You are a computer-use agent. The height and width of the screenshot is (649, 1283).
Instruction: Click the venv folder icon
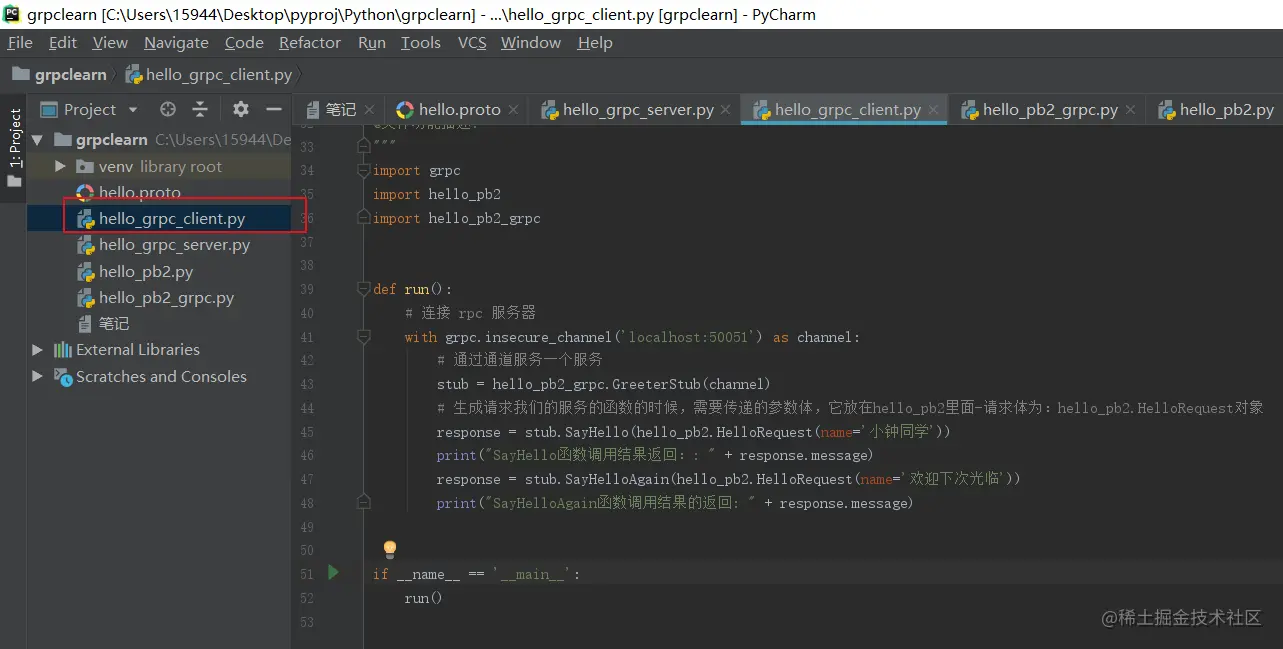(x=84, y=167)
